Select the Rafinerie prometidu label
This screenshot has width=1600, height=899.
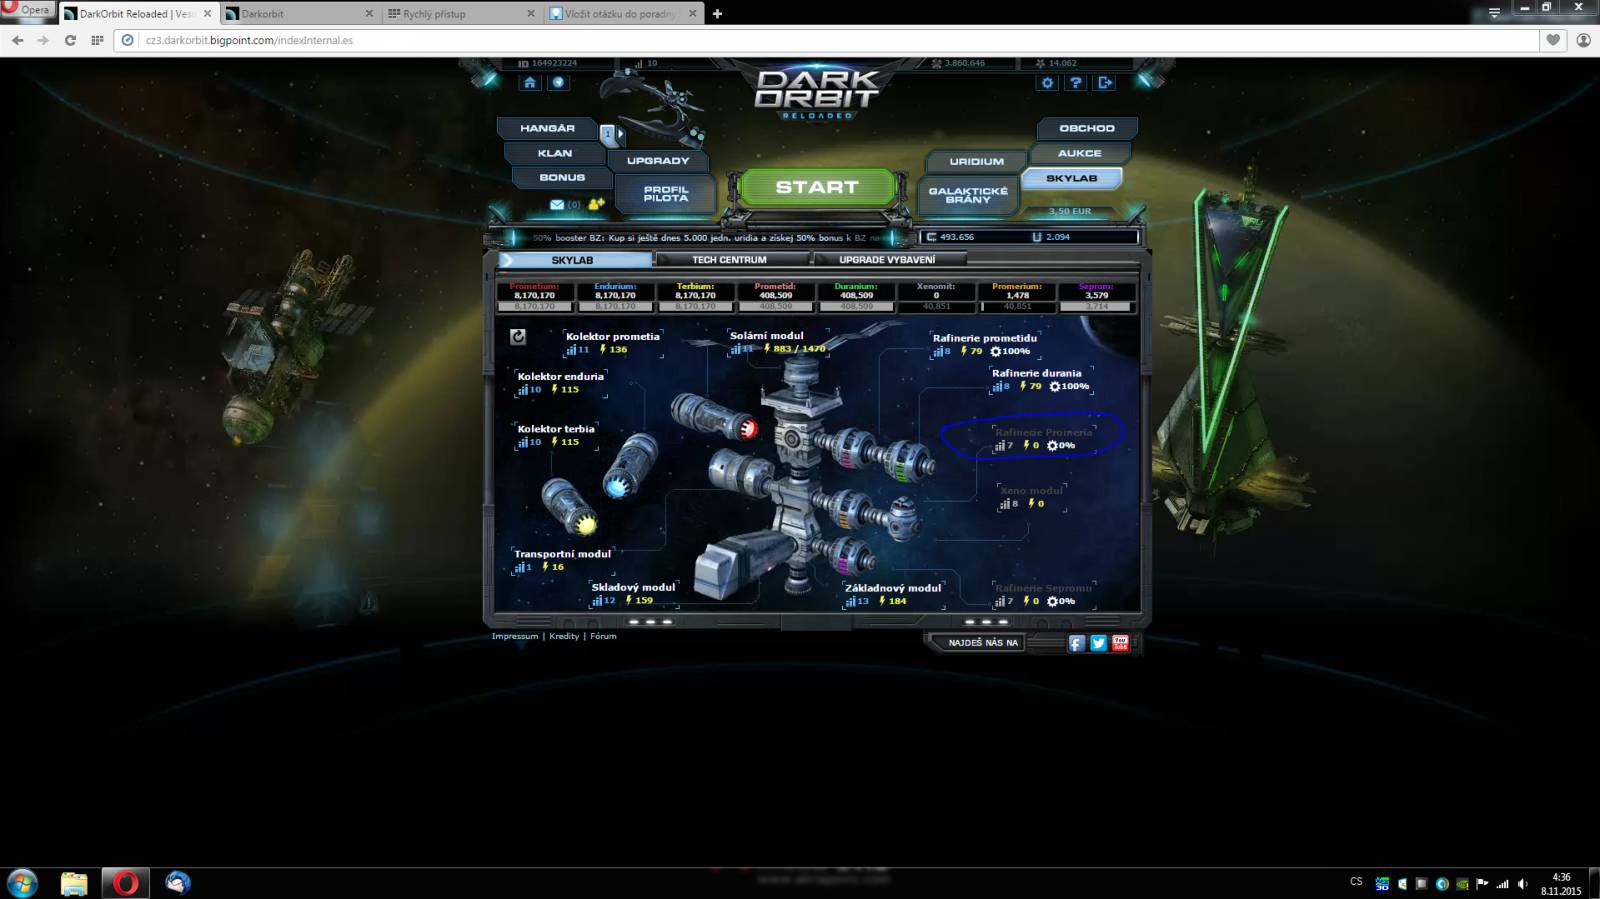click(985, 338)
